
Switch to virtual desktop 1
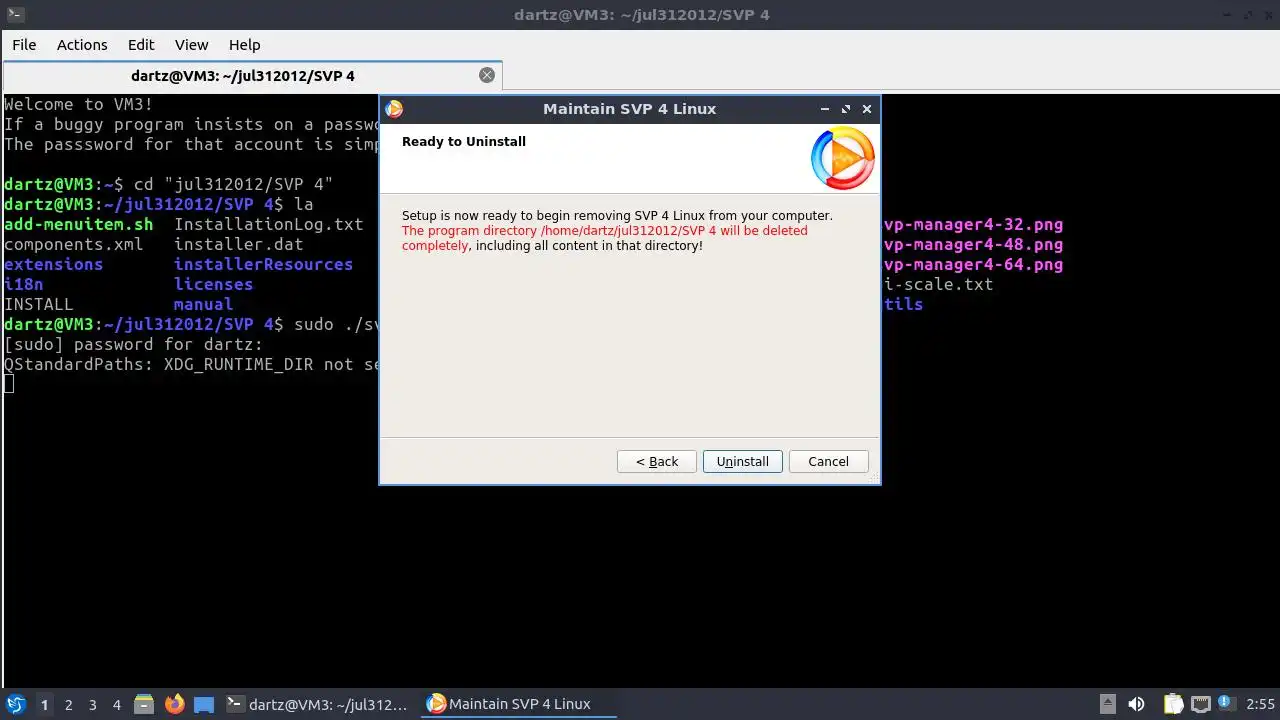[45, 704]
